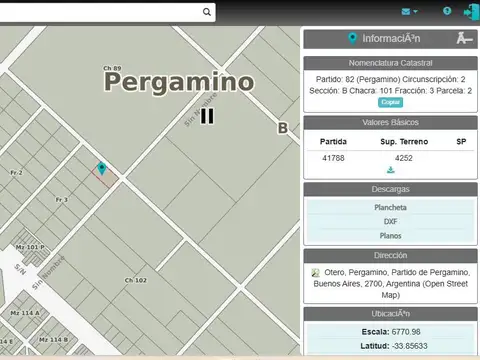The width and height of the screenshot is (480, 360).
Task: Click the Ubicación section header
Action: click(390, 314)
